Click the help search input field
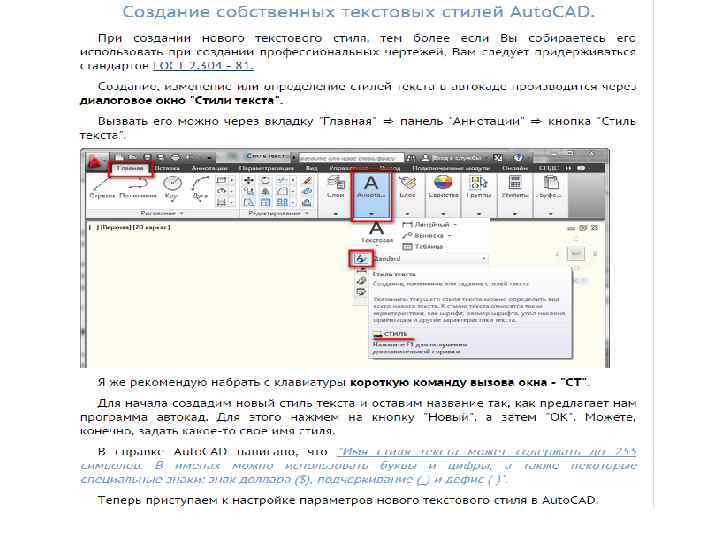The image size is (720, 540). [x=351, y=158]
